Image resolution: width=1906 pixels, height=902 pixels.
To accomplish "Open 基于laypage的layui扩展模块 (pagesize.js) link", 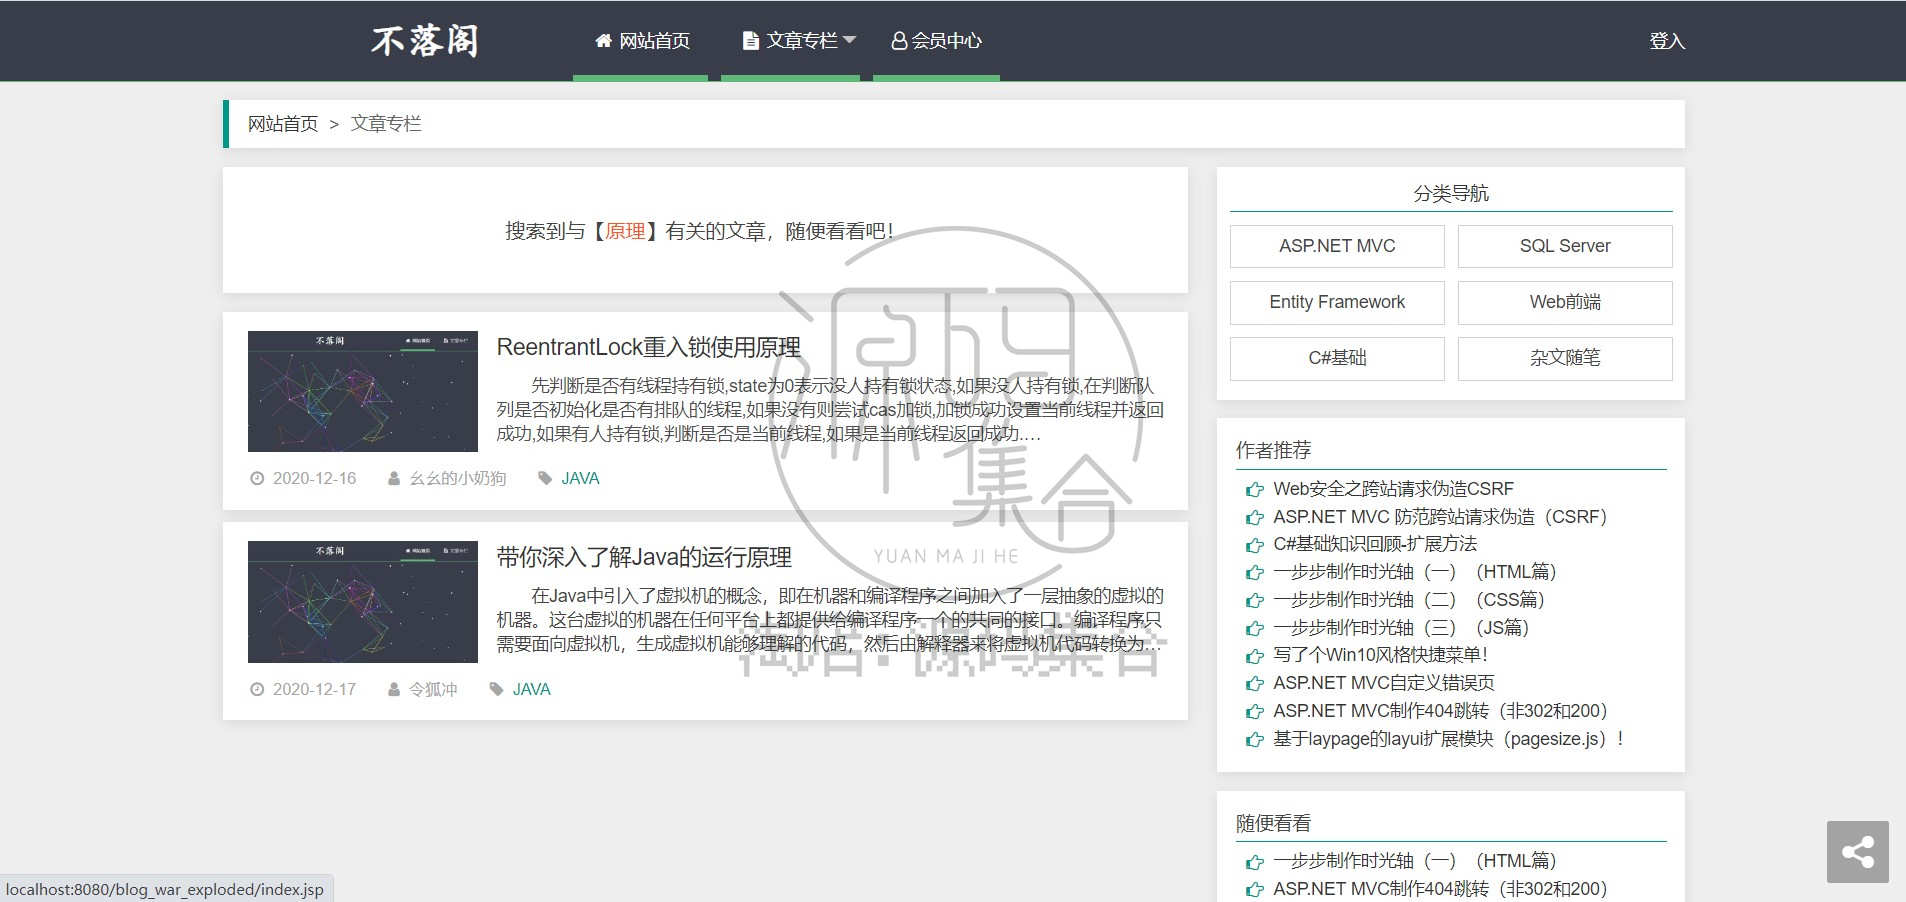I will click(1449, 739).
